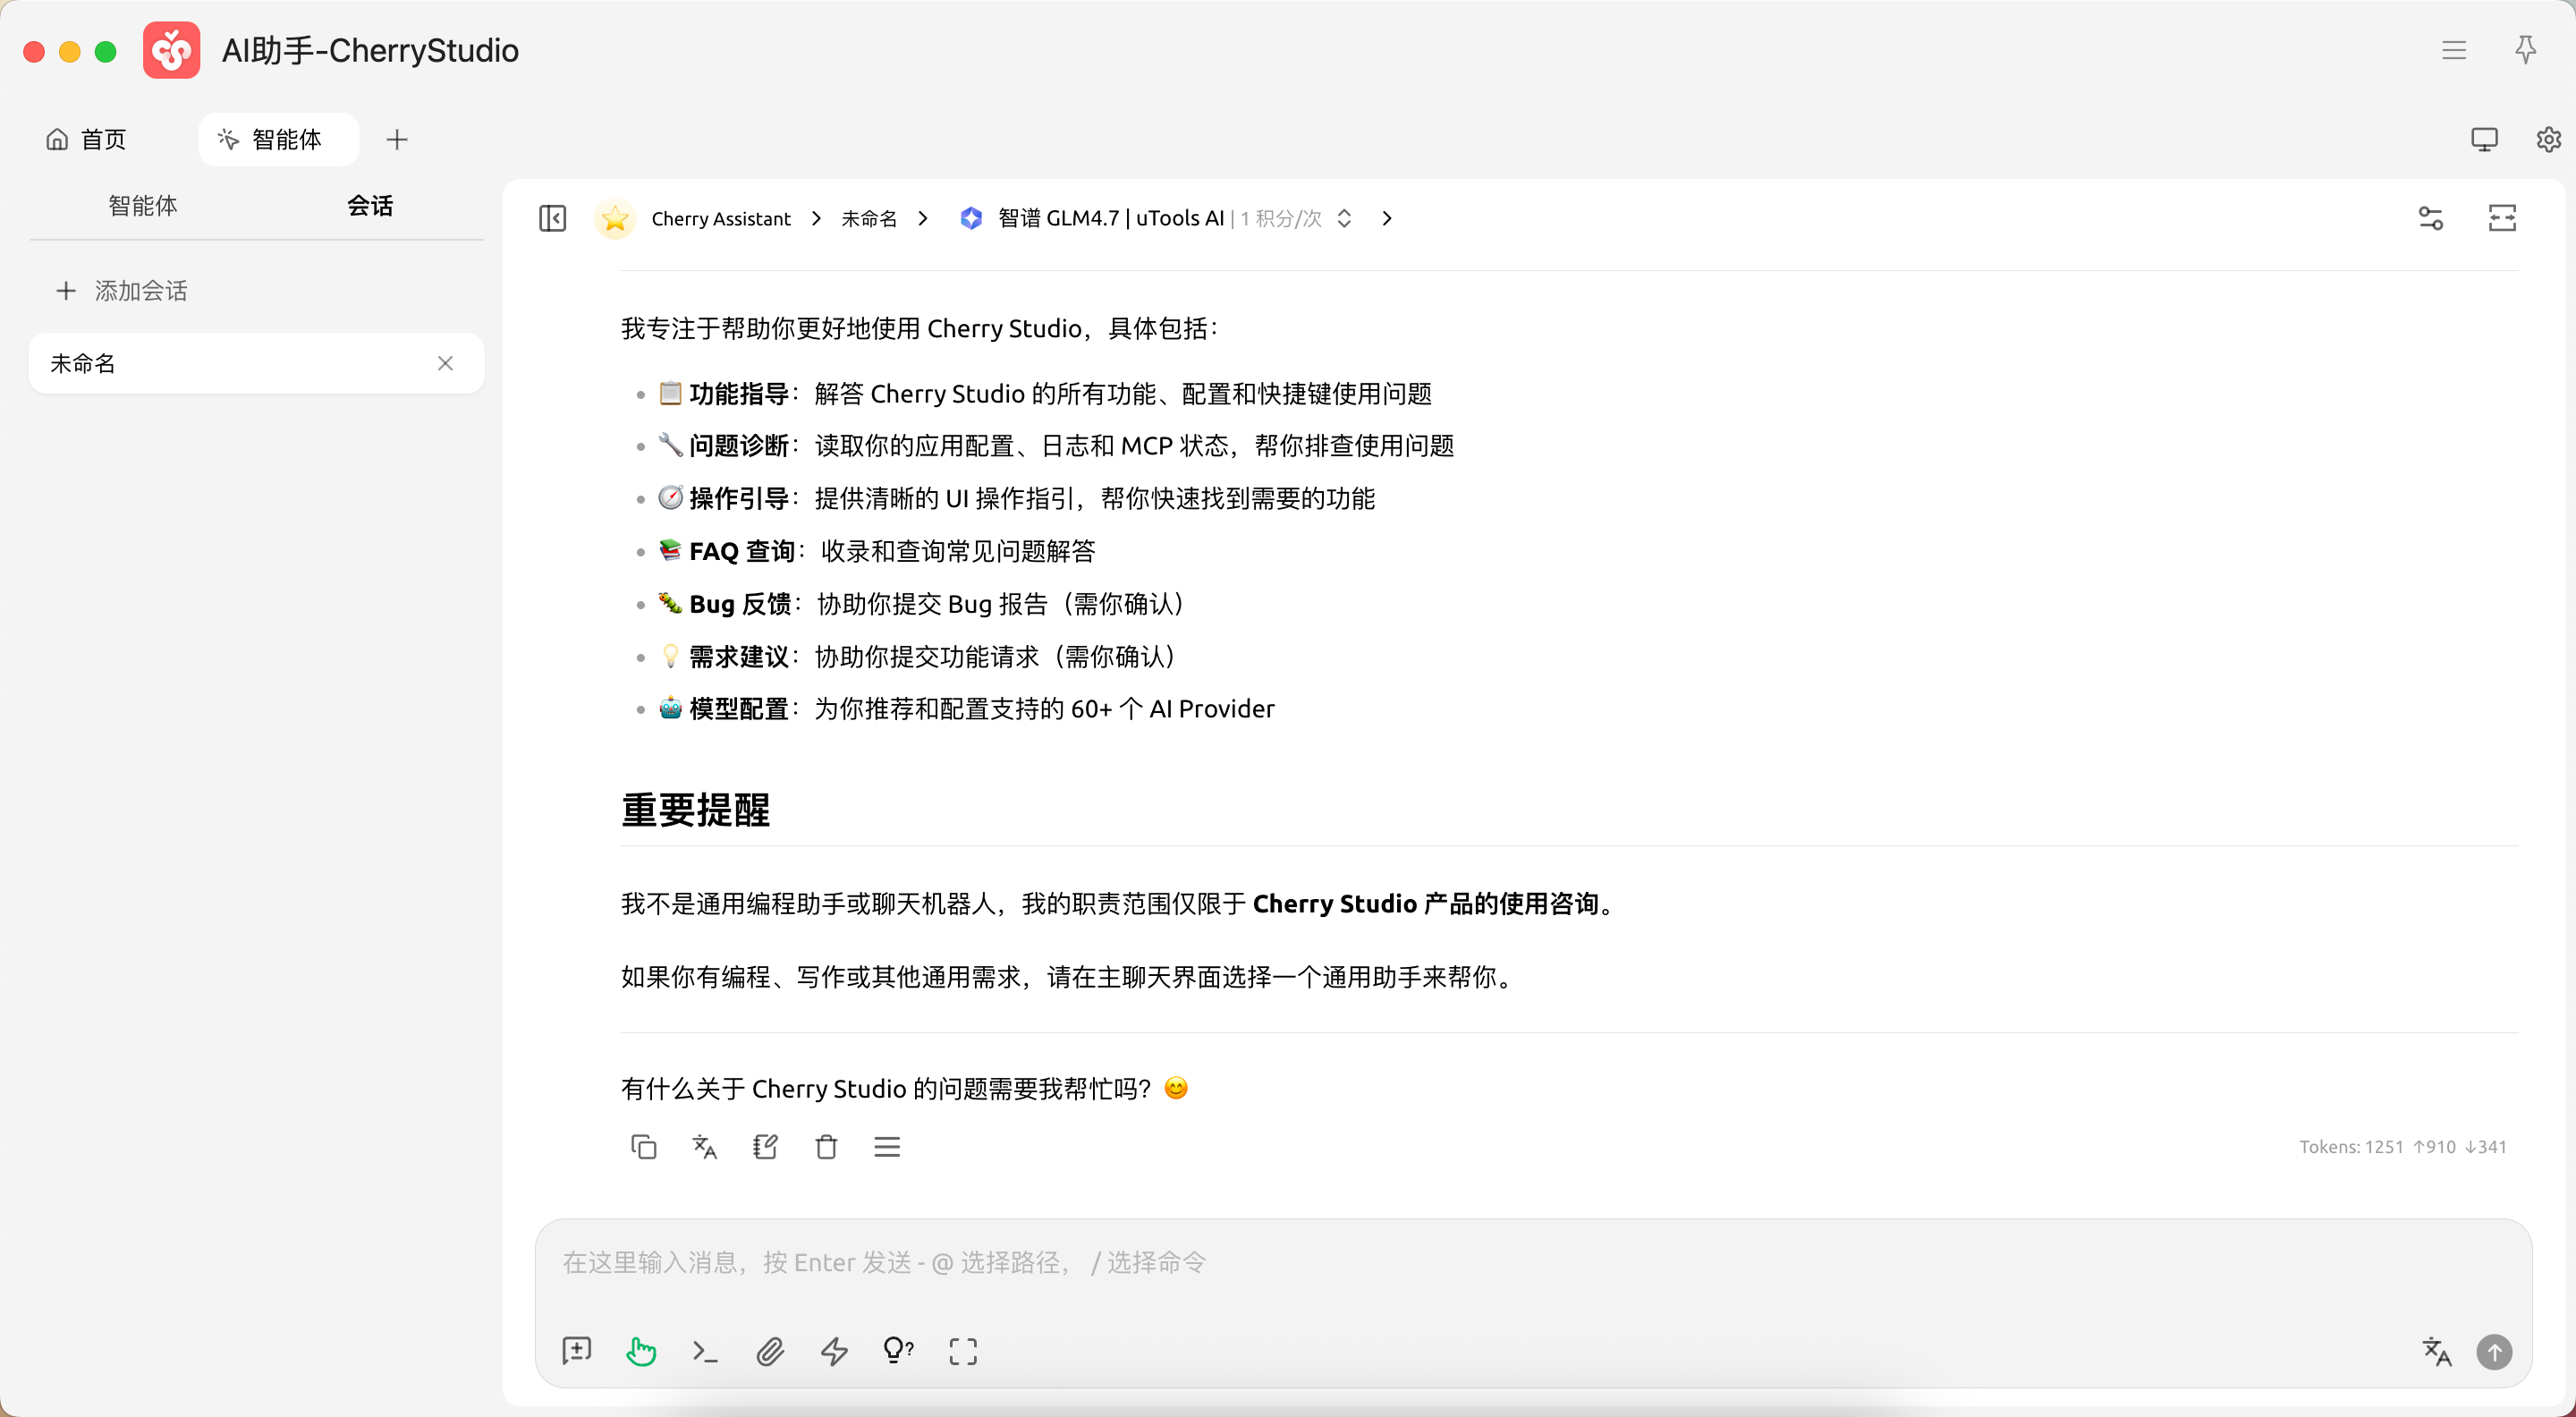Click 添加会话 to add a conversation
2576x1417 pixels.
(x=121, y=291)
